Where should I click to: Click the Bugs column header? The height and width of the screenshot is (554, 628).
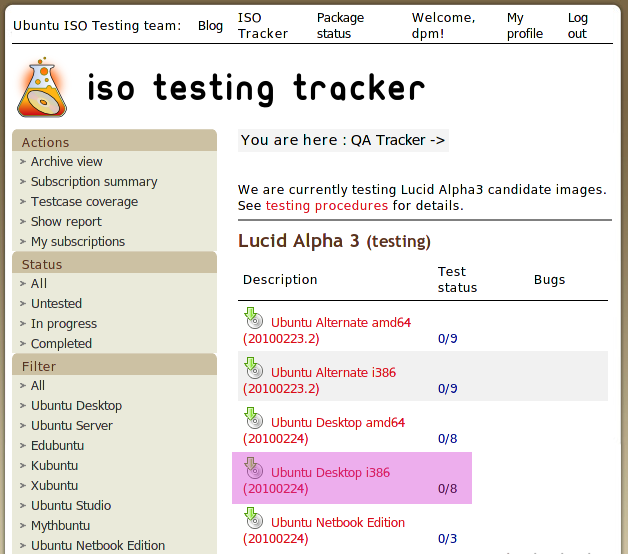[550, 280]
